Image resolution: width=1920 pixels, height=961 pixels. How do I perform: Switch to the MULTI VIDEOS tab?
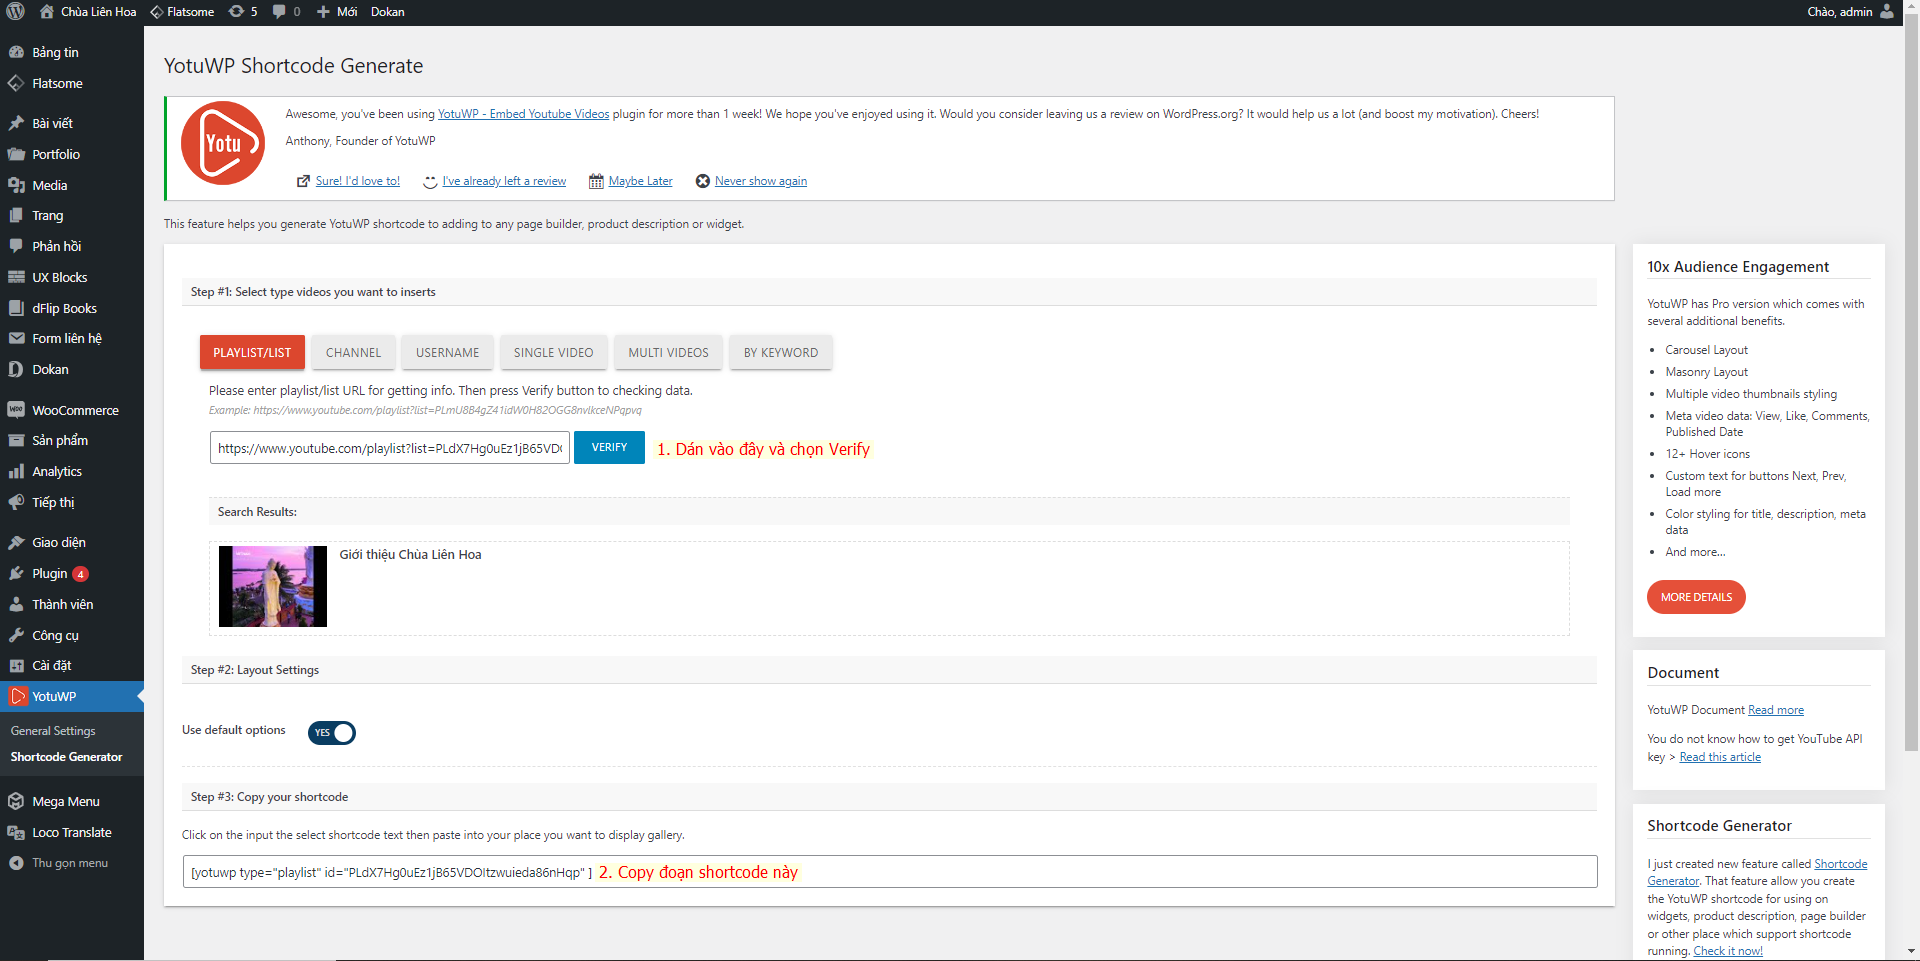(x=668, y=352)
